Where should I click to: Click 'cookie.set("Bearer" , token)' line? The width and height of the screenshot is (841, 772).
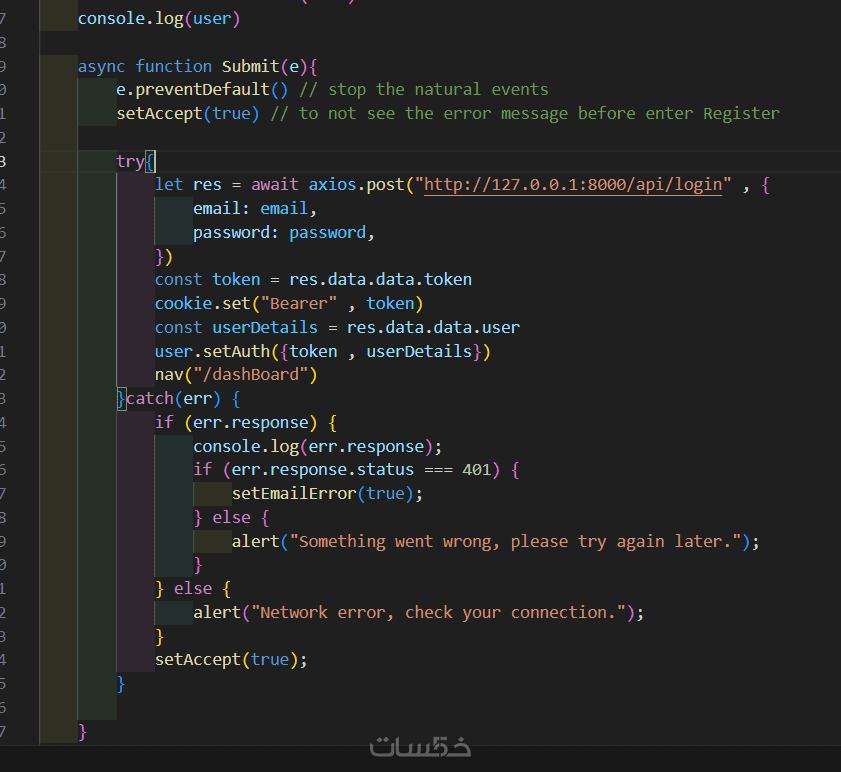289,304
